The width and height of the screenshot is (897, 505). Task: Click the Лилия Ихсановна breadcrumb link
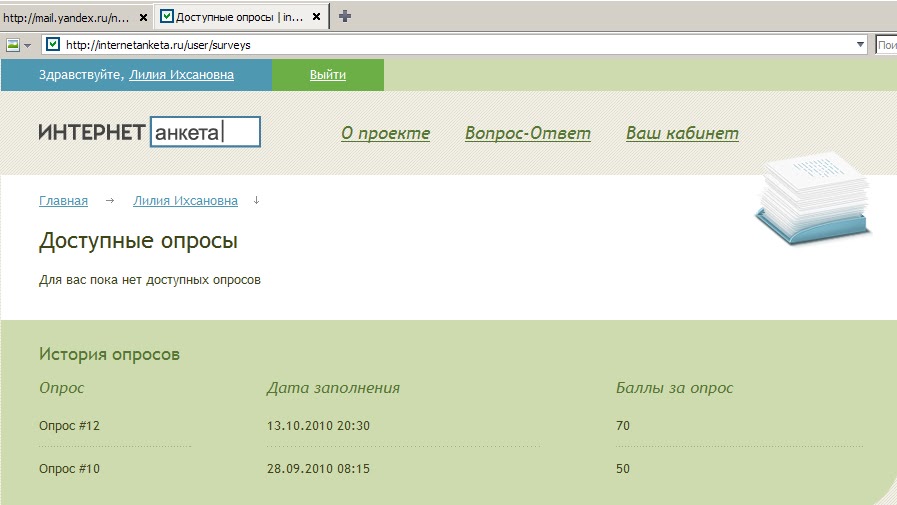click(185, 201)
